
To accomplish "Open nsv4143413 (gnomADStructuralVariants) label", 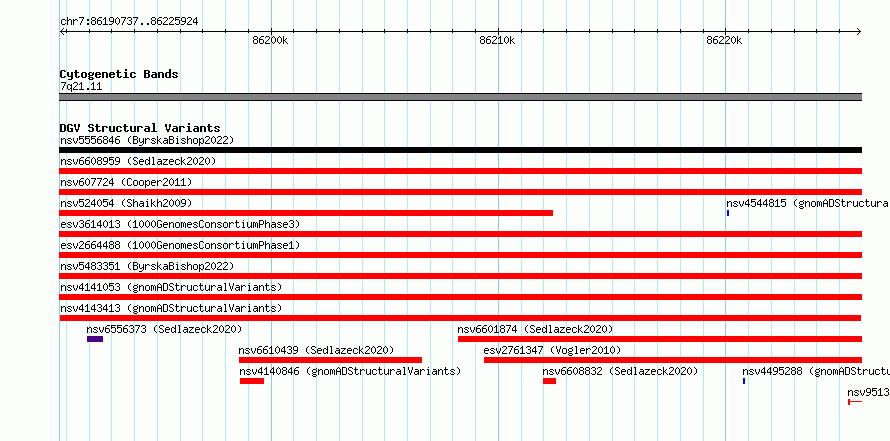I will pyautogui.click(x=171, y=308).
